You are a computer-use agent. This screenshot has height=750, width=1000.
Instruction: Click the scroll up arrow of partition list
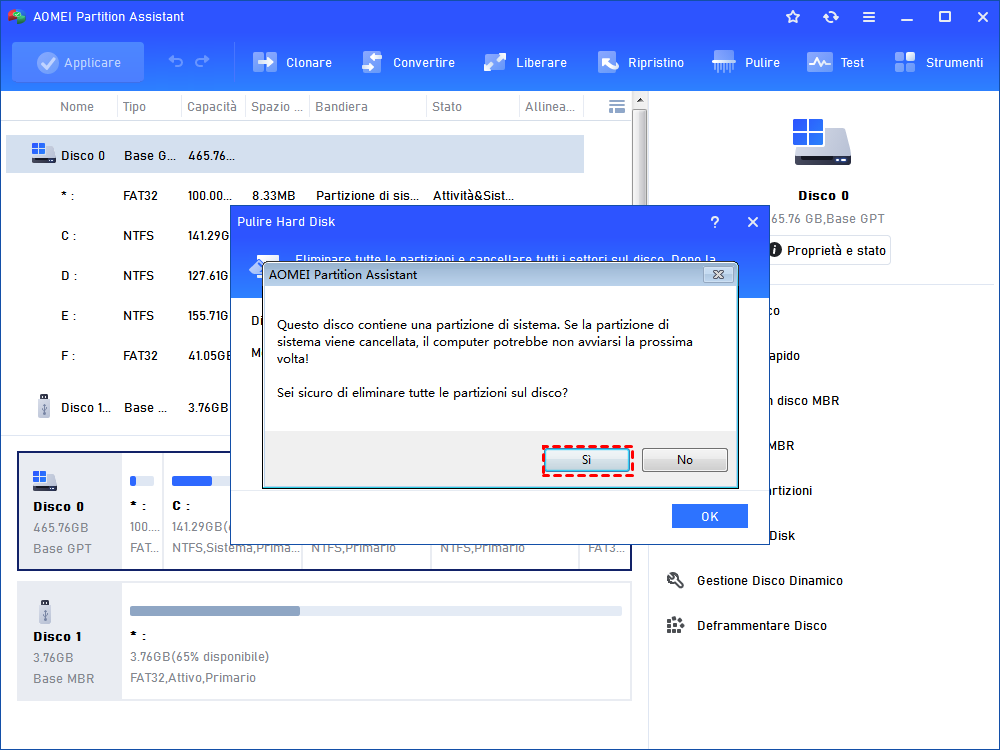(x=640, y=100)
